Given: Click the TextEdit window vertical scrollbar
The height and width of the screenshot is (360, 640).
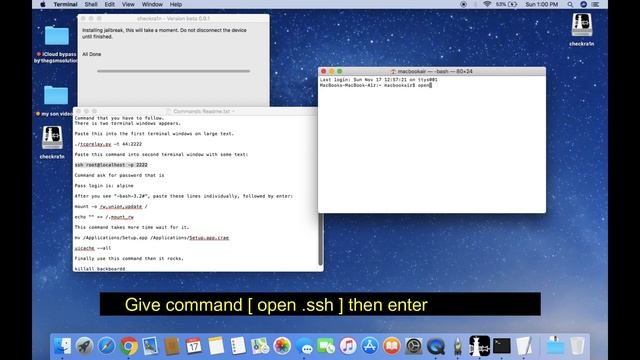Looking at the screenshot, I should [320, 239].
